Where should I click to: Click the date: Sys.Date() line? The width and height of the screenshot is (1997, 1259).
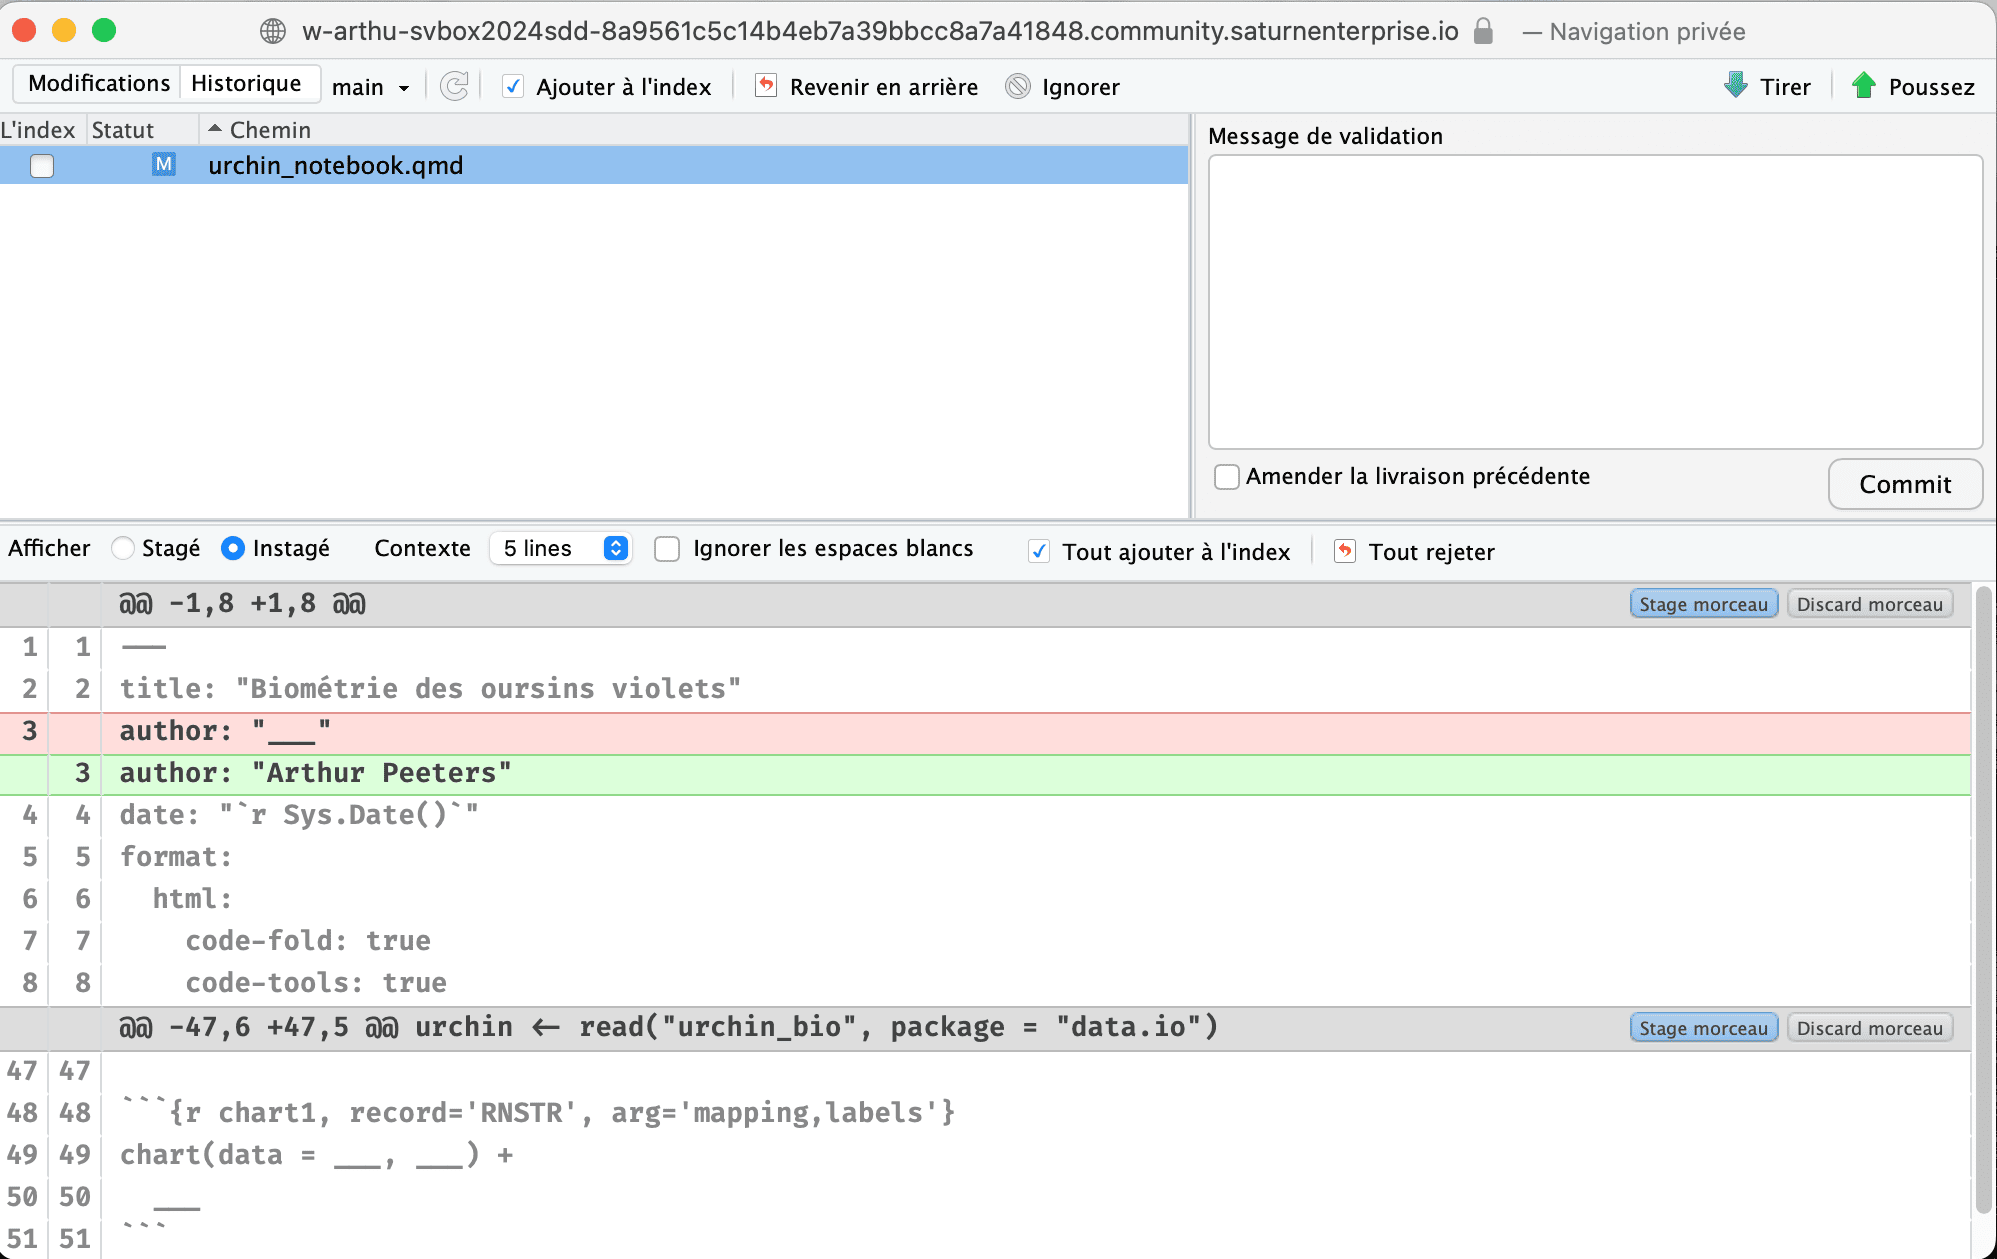(x=299, y=815)
